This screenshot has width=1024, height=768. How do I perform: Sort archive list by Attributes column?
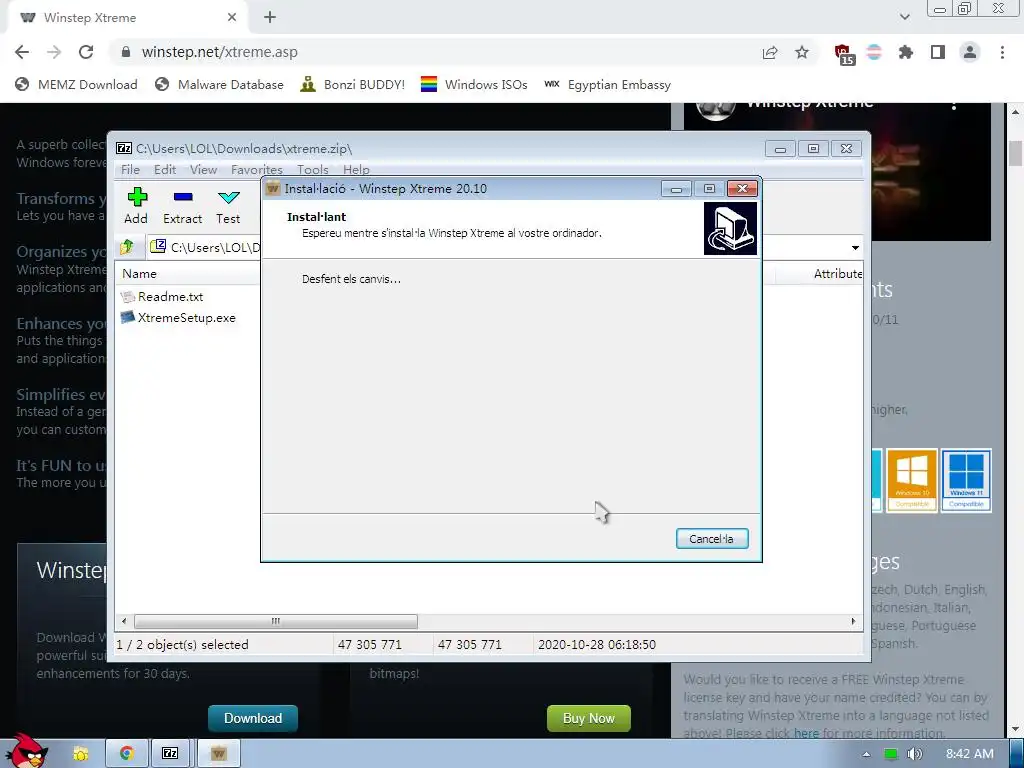837,274
